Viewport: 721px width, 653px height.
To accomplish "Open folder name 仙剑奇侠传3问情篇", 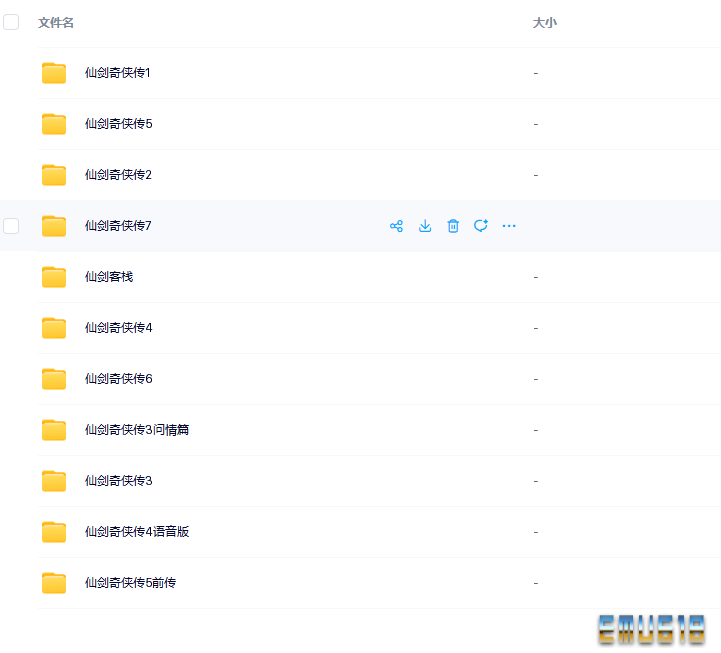I will [137, 430].
